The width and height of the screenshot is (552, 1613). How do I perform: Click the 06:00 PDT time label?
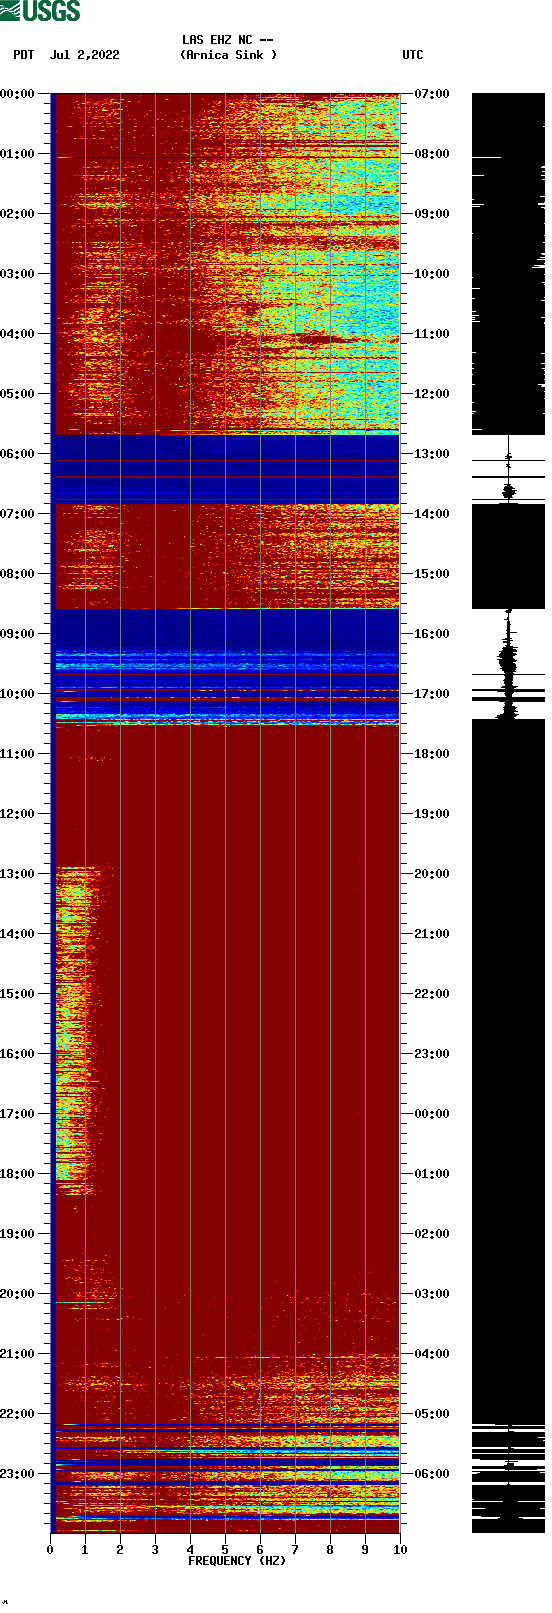coord(18,454)
